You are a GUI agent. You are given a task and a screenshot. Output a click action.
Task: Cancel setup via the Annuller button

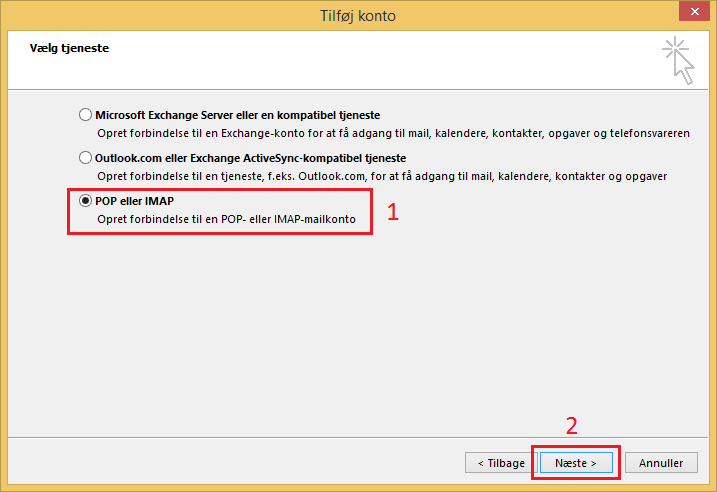[661, 463]
